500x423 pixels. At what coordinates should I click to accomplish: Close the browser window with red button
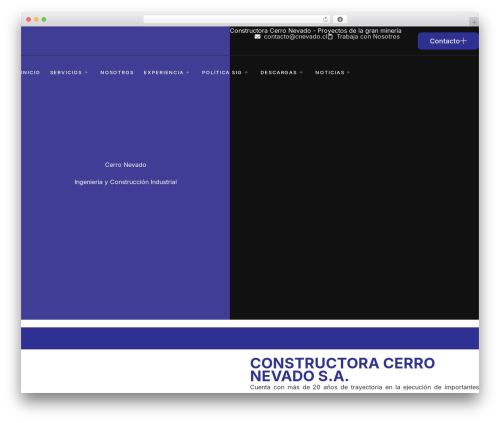pyautogui.click(x=29, y=19)
